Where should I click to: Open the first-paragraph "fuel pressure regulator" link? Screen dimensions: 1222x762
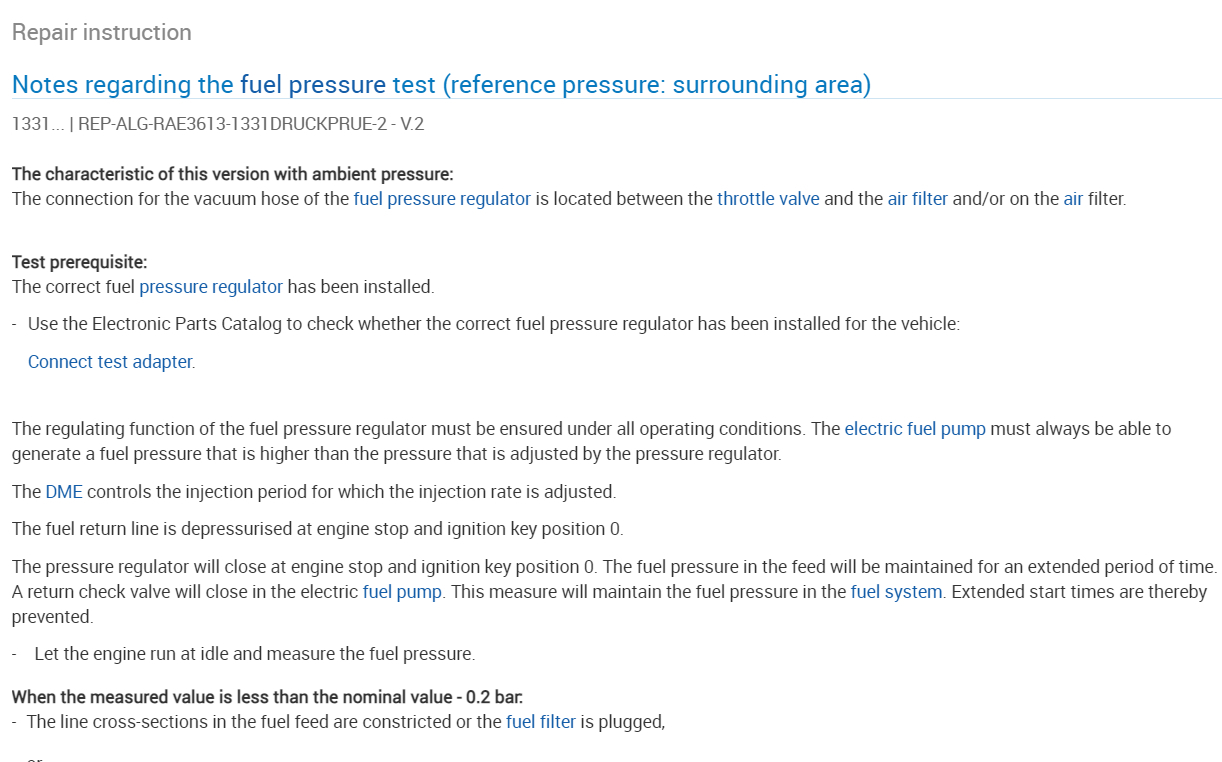pyautogui.click(x=442, y=198)
